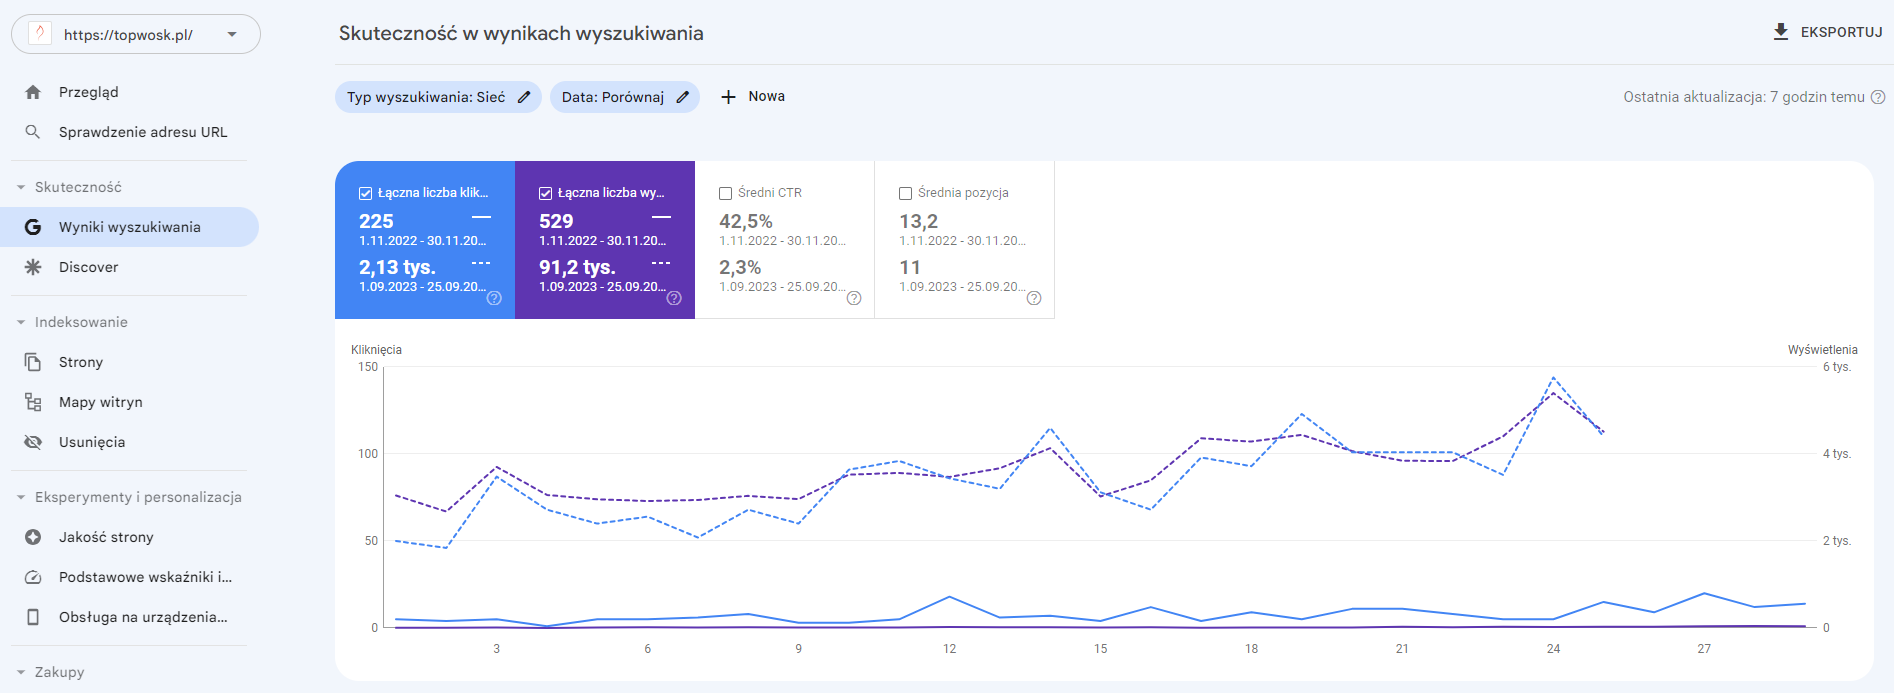The height and width of the screenshot is (693, 1894).
Task: Click the Kliknięcia axis label
Action: [376, 350]
